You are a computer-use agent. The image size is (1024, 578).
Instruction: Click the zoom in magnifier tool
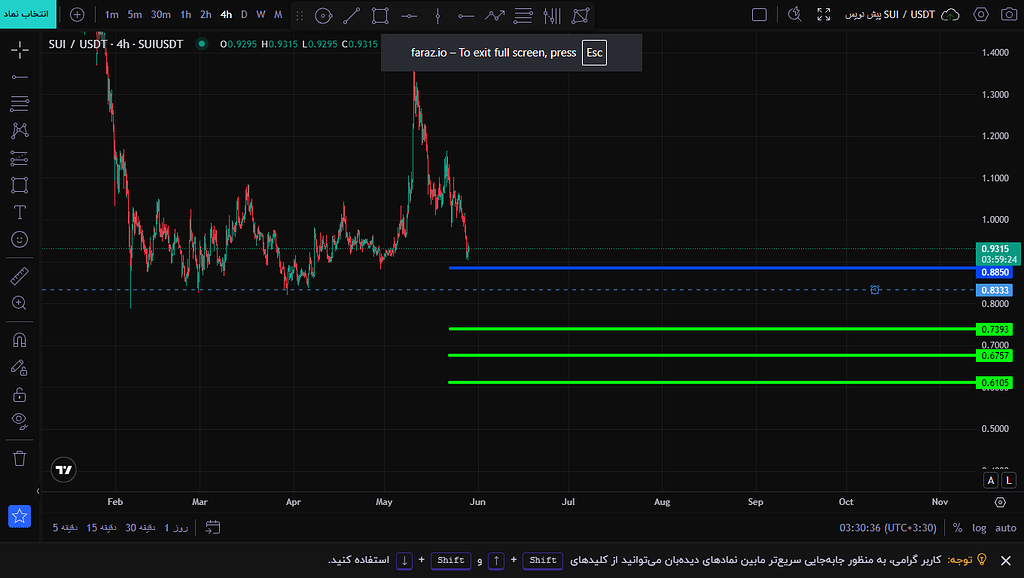pos(20,303)
